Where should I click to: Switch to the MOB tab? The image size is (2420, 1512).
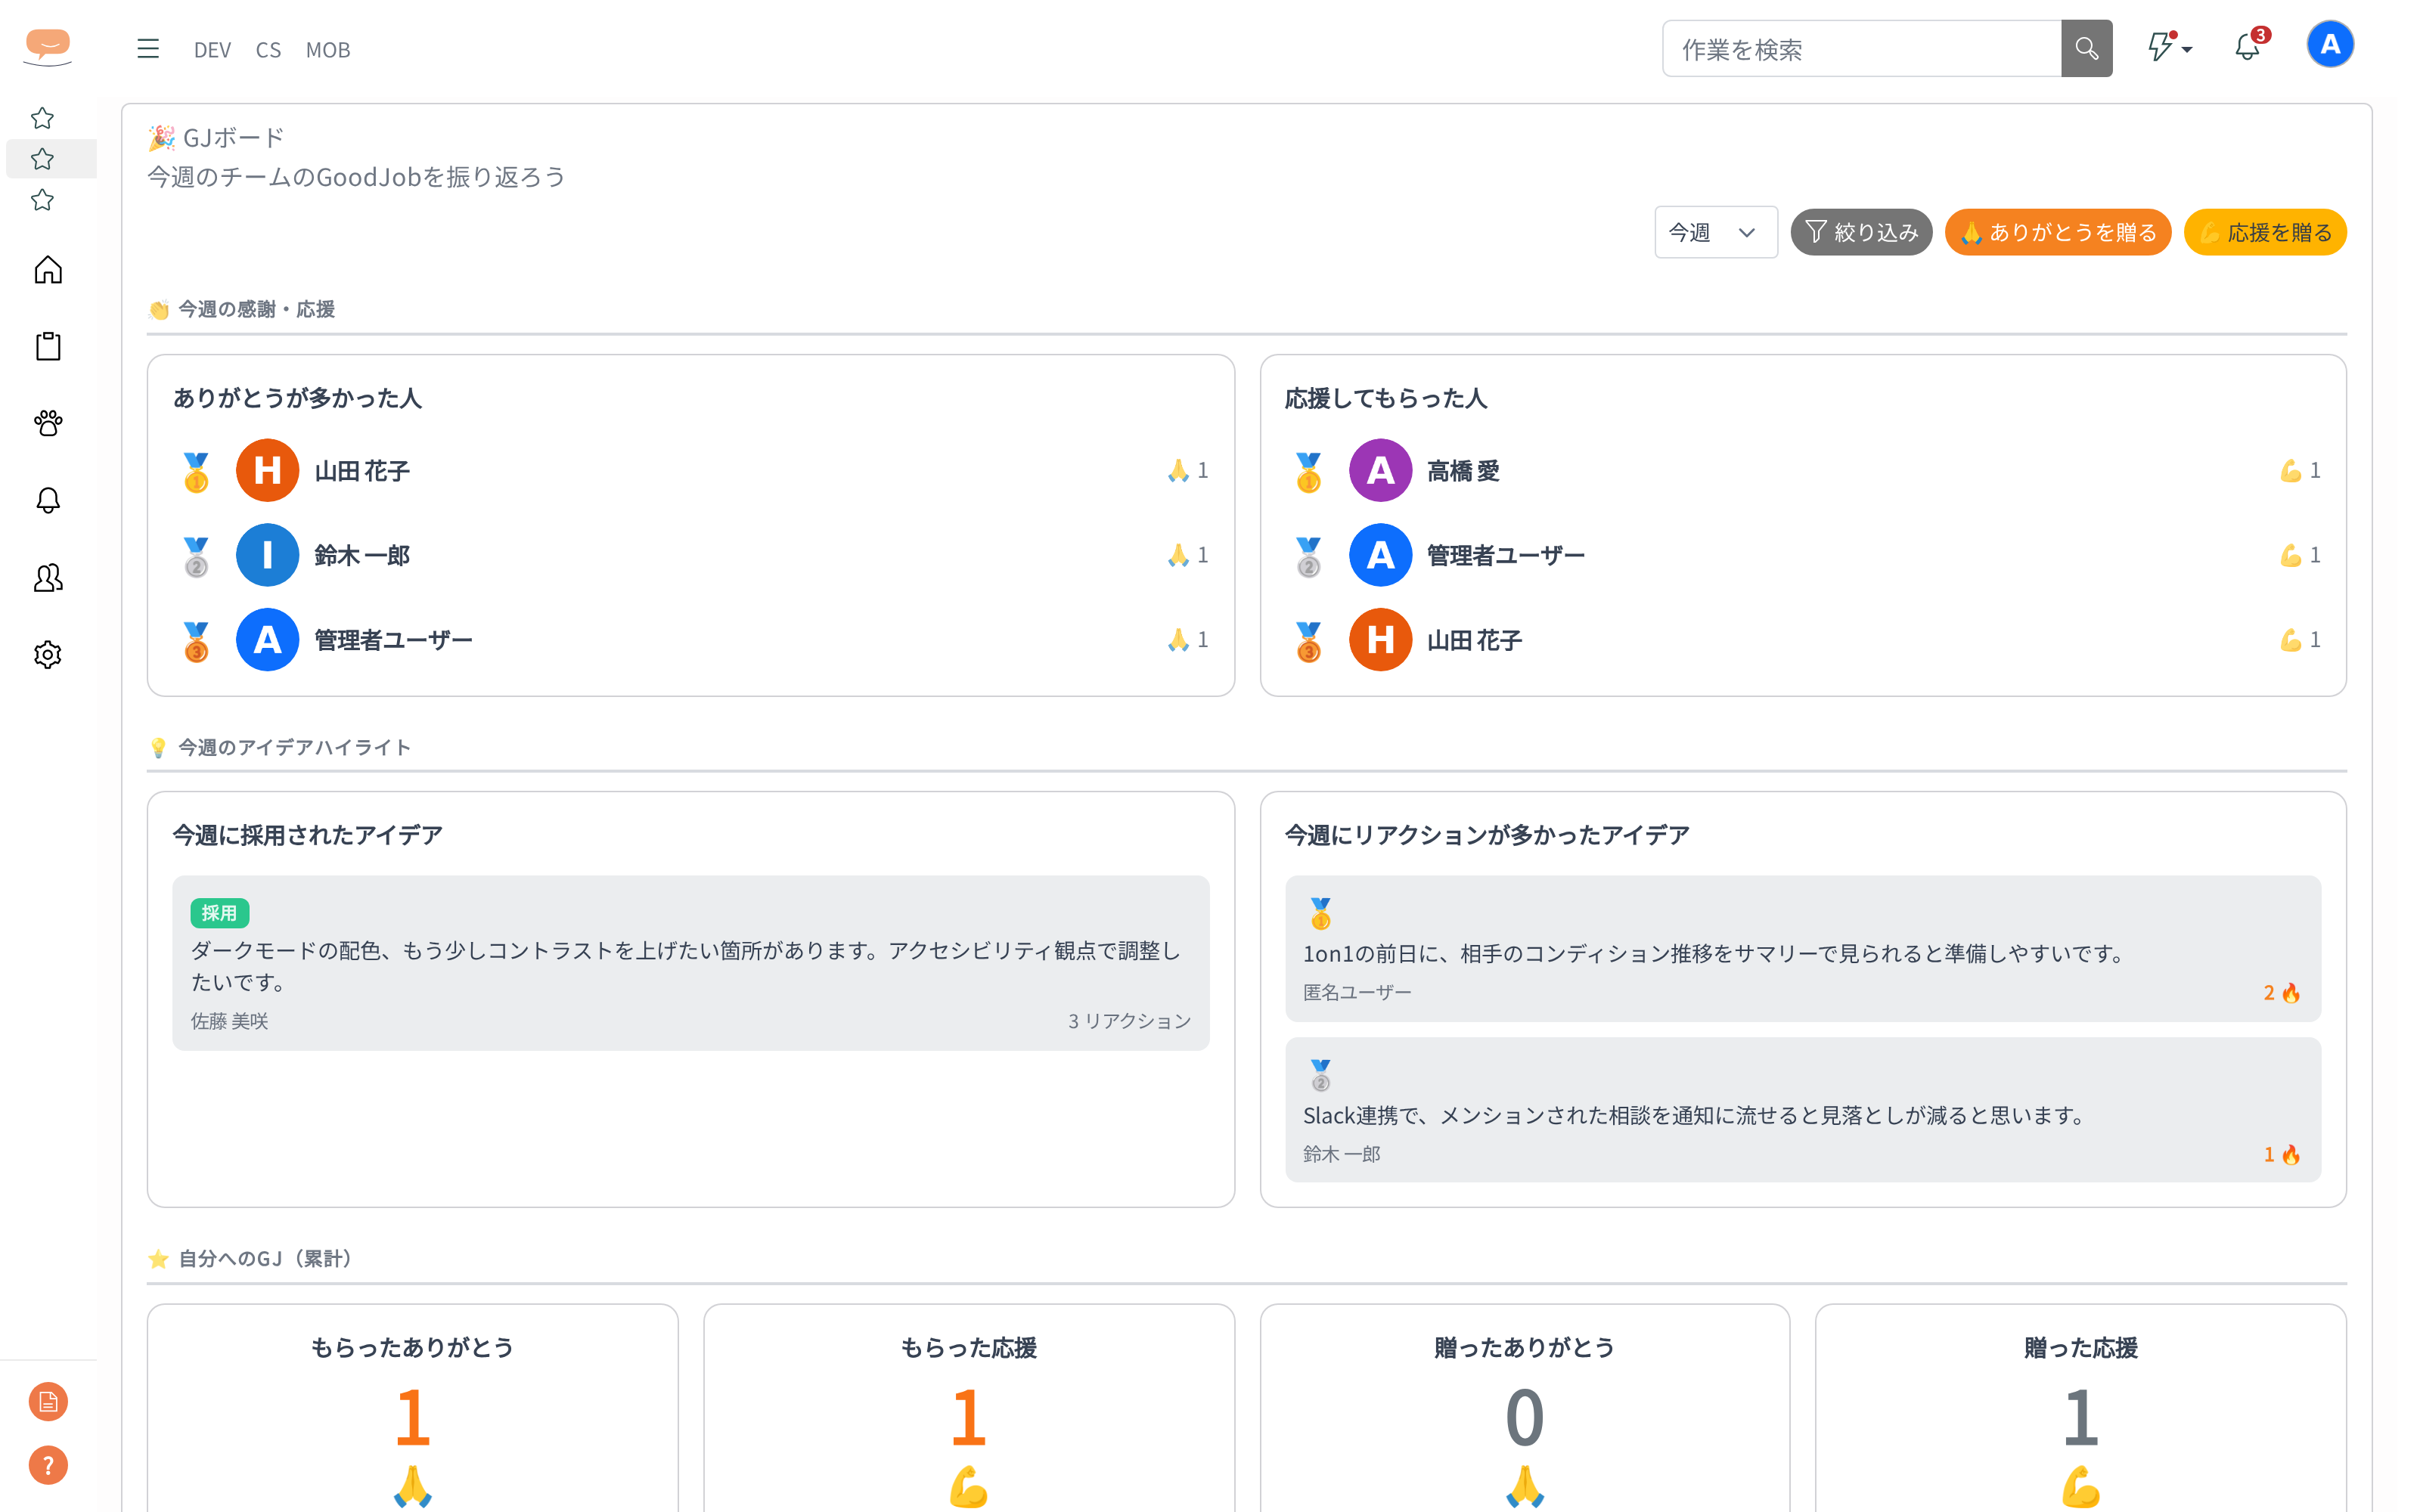click(x=328, y=50)
